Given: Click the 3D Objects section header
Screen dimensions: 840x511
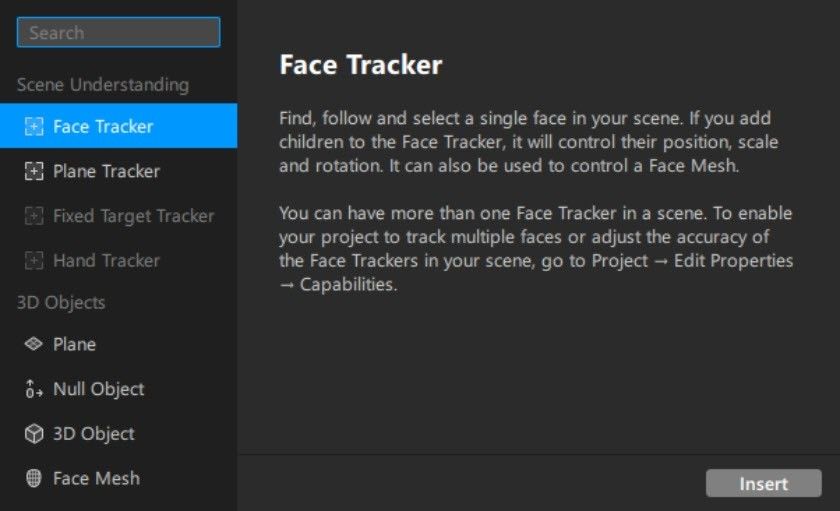Looking at the screenshot, I should (x=61, y=303).
